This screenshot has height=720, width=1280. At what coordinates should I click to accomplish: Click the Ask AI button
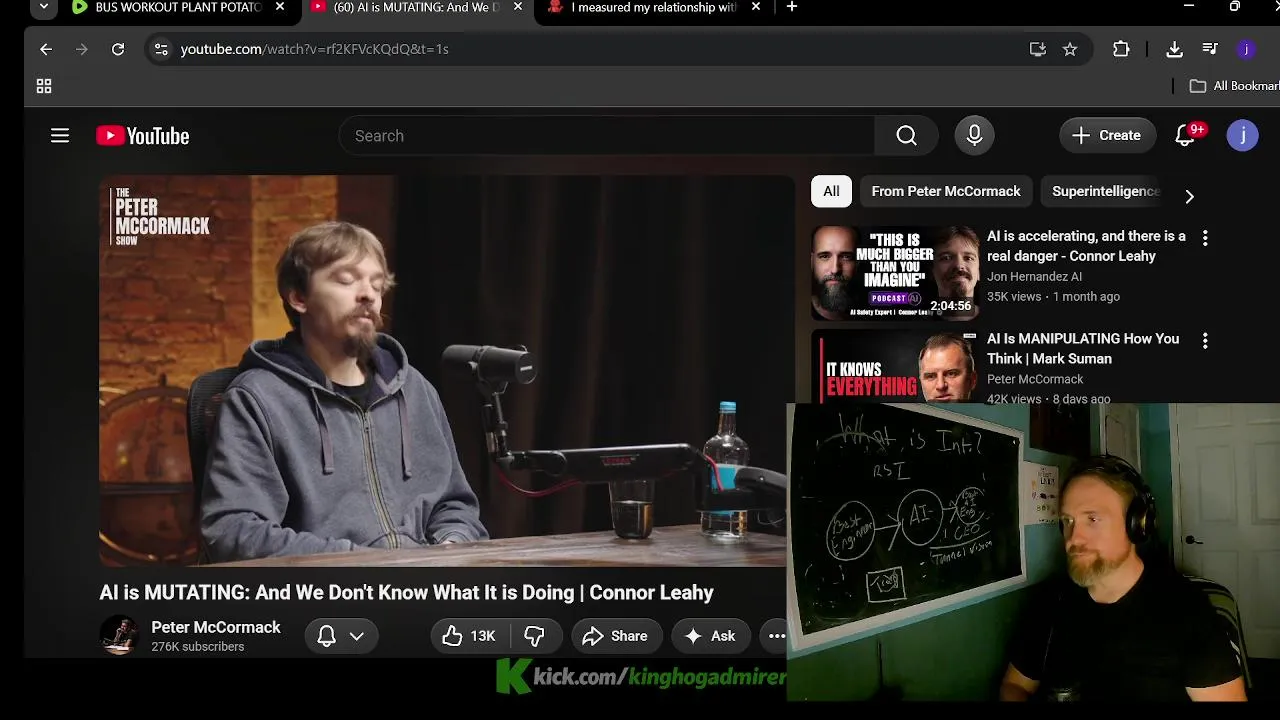[710, 636]
